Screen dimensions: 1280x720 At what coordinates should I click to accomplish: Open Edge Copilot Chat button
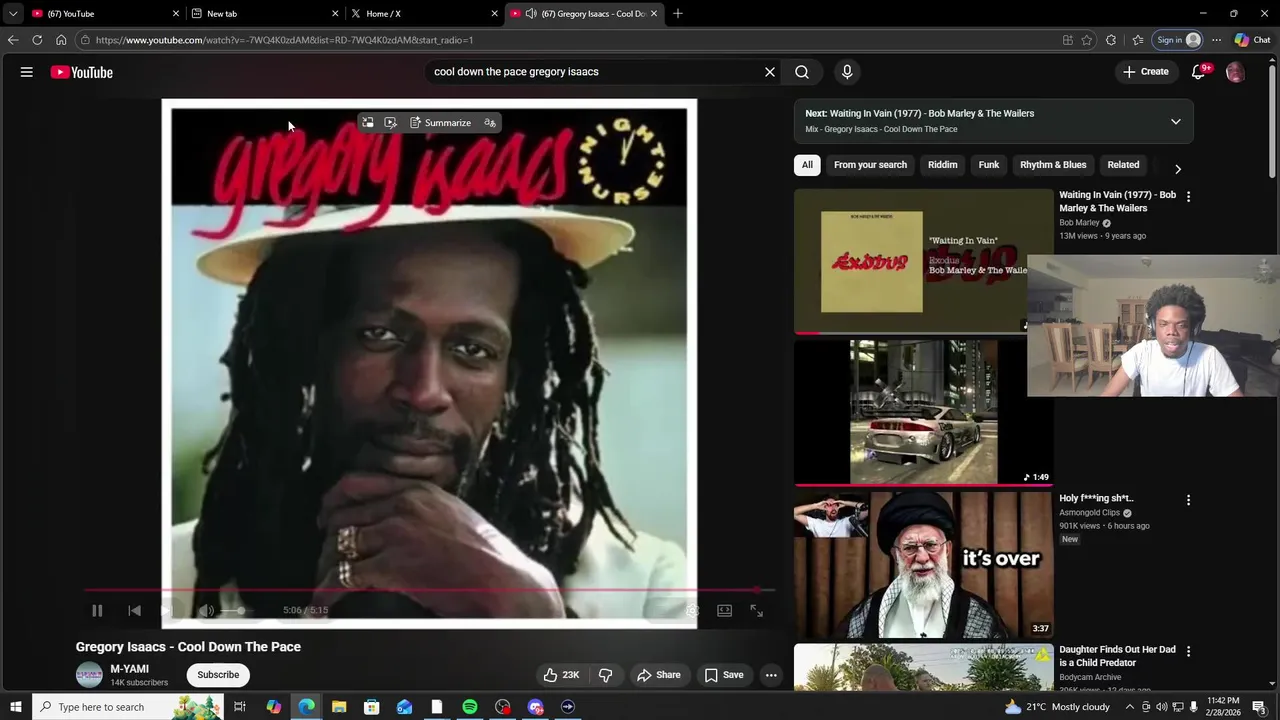(x=1251, y=40)
